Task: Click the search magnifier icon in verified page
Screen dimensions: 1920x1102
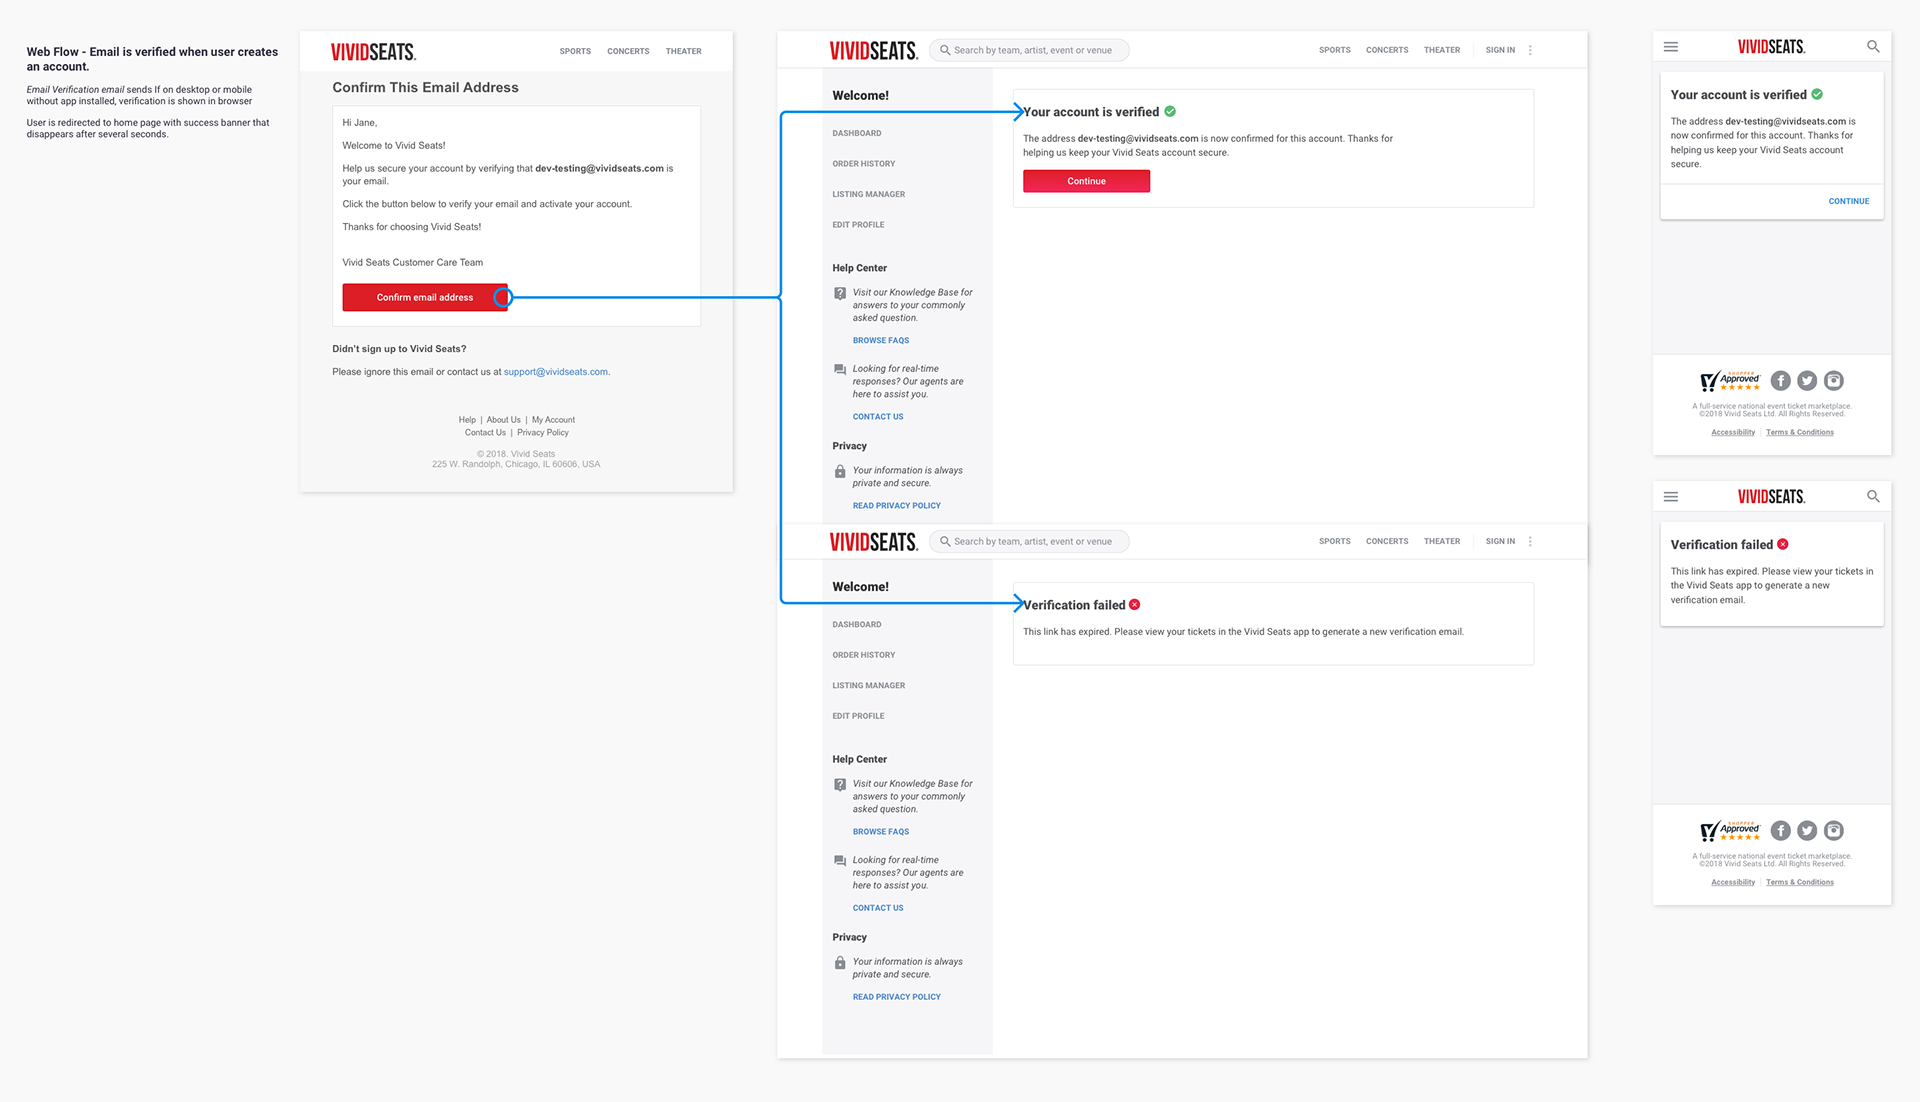Action: 944,50
